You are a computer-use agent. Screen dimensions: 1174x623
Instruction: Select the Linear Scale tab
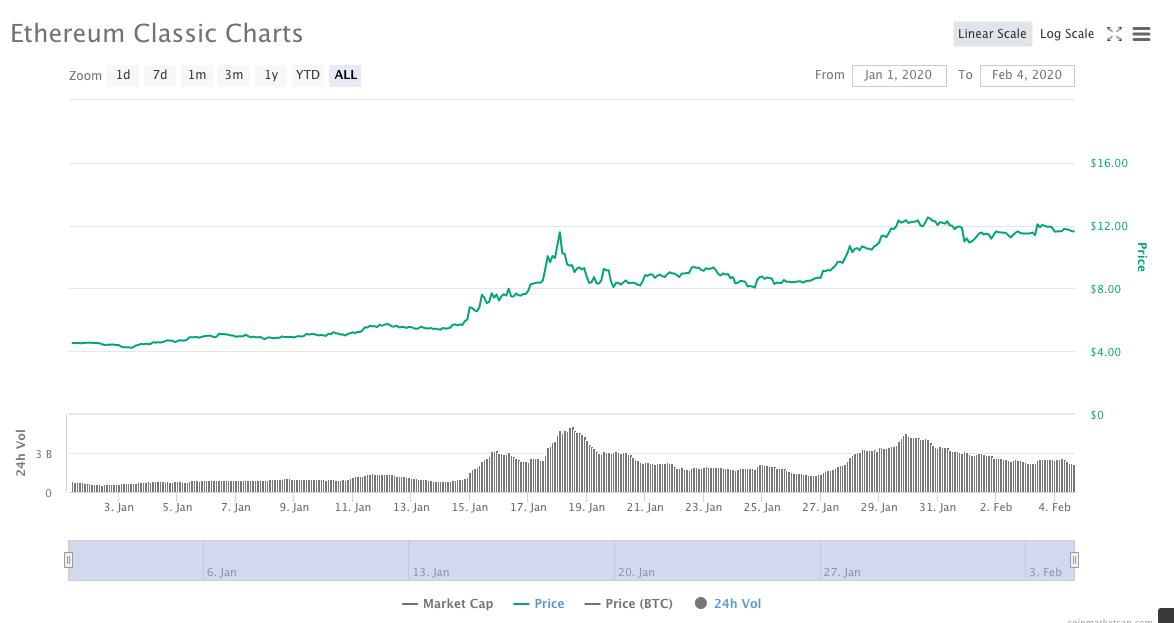pos(992,33)
